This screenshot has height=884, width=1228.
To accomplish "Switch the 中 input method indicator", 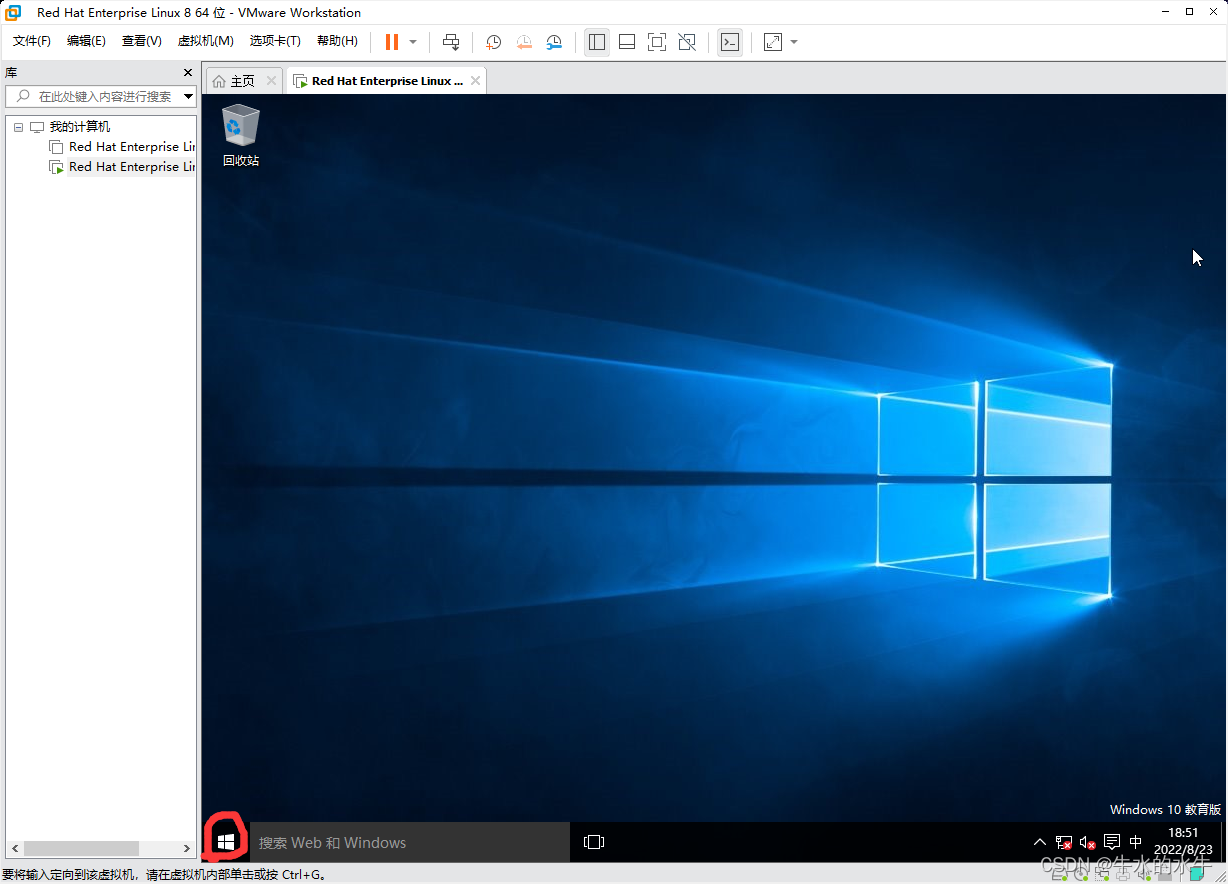I will [x=1135, y=842].
